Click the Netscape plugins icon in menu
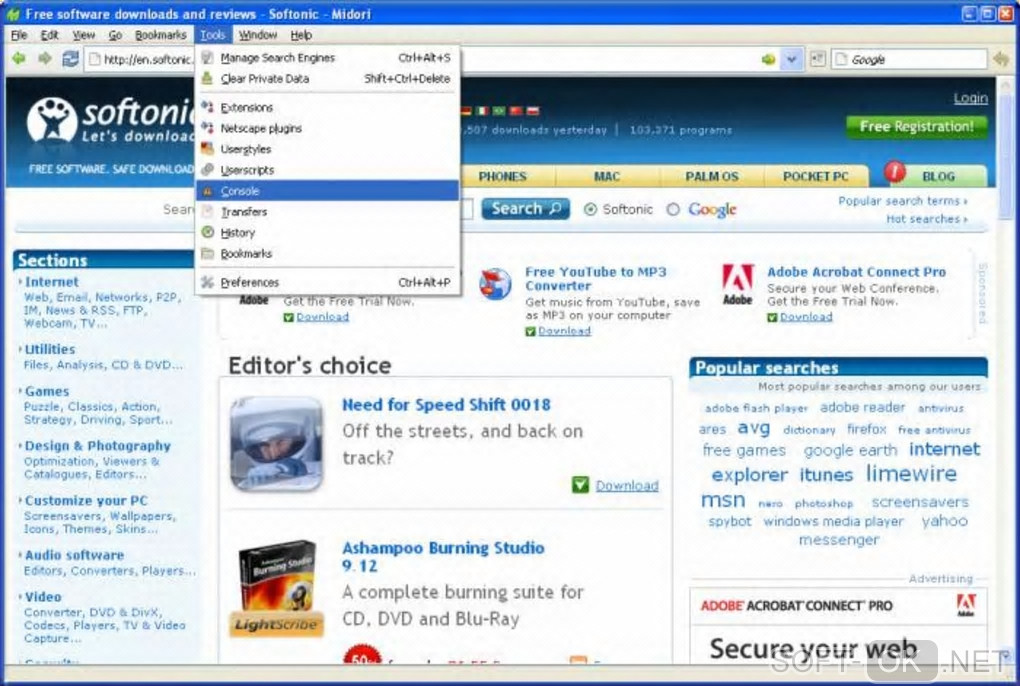Image resolution: width=1020 pixels, height=686 pixels. (208, 128)
